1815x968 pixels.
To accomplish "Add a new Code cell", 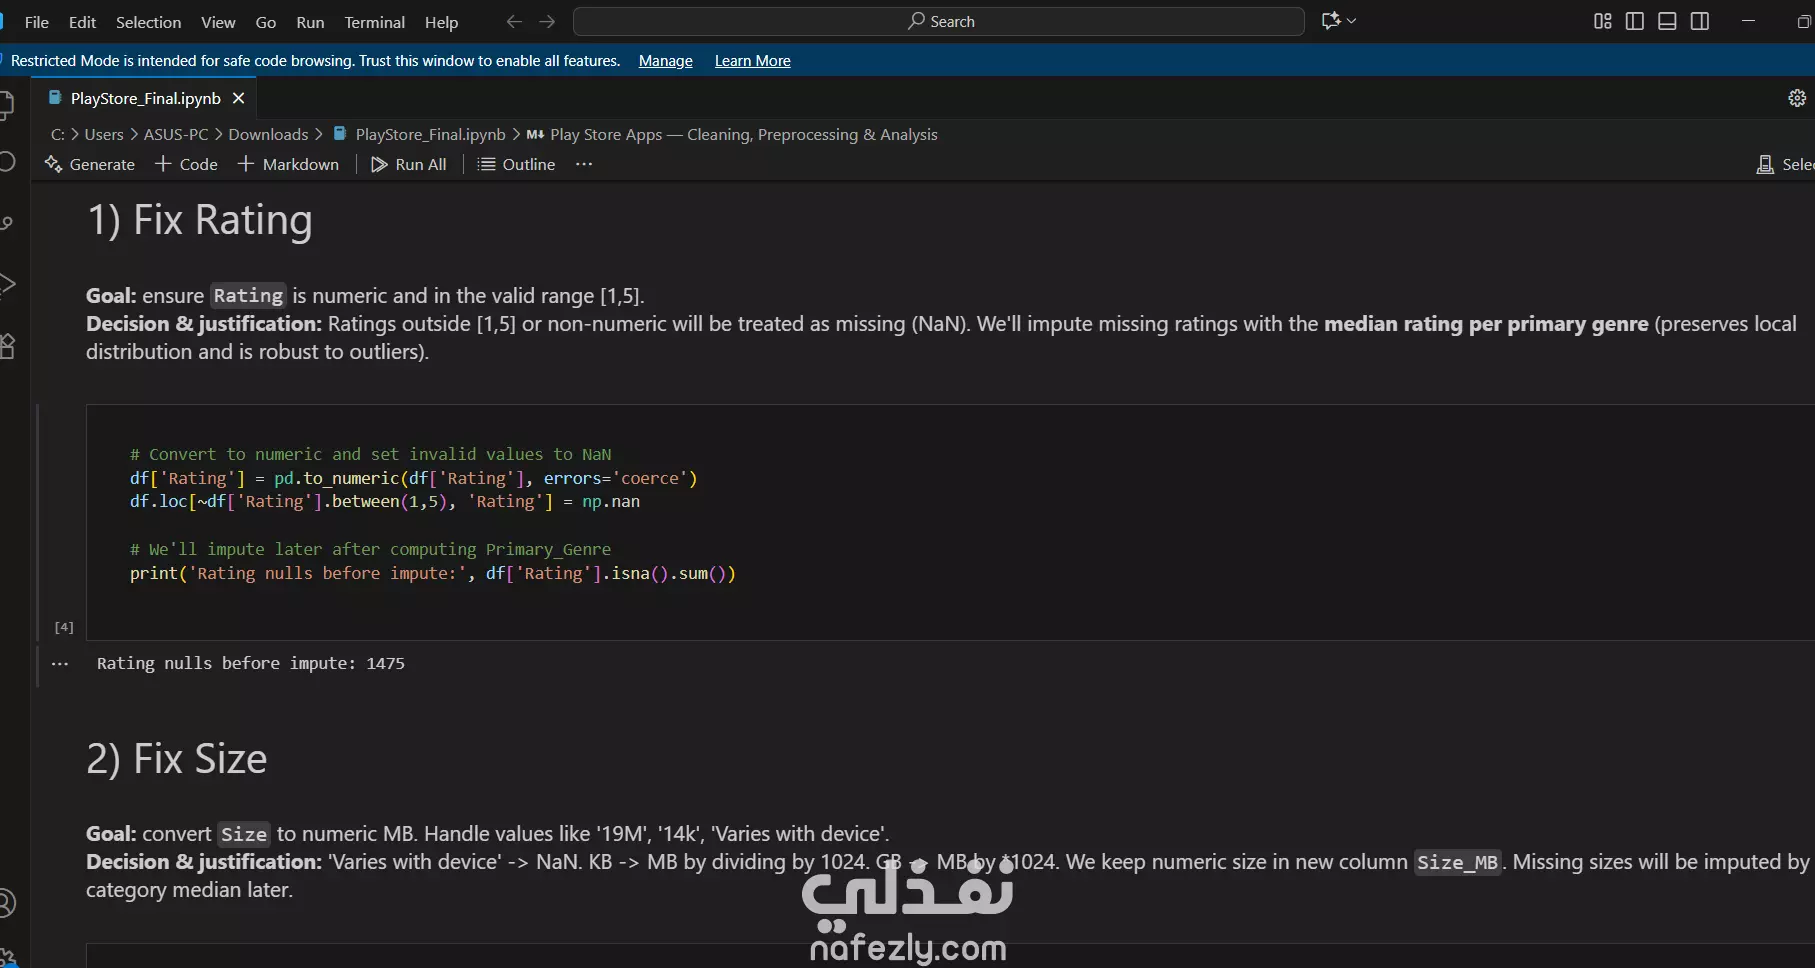I will pos(186,164).
